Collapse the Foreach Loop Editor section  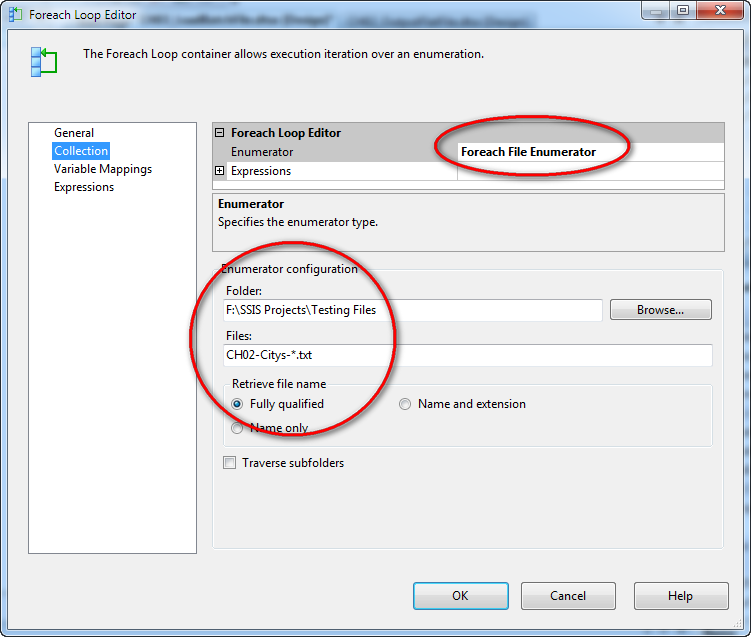[x=219, y=133]
